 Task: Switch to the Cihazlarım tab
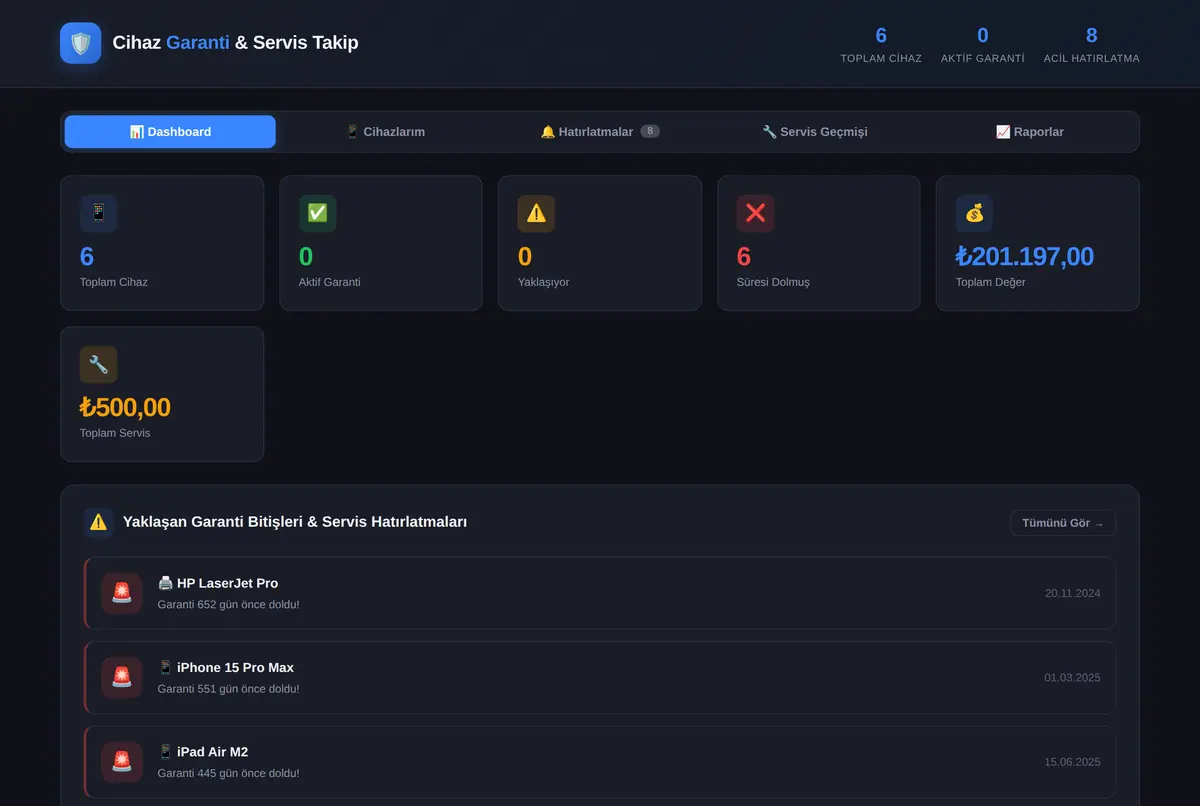pos(385,132)
